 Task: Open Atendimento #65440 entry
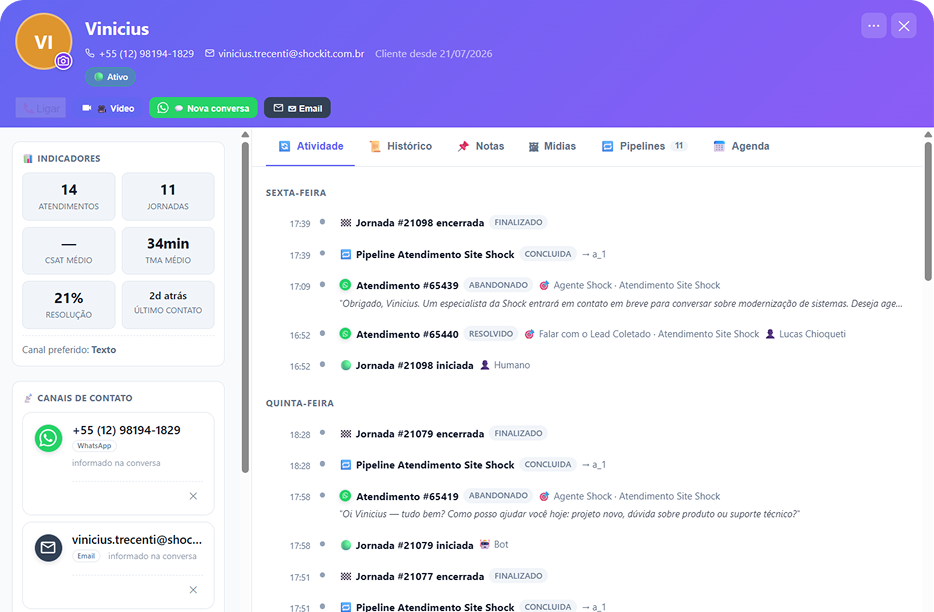[x=407, y=334]
